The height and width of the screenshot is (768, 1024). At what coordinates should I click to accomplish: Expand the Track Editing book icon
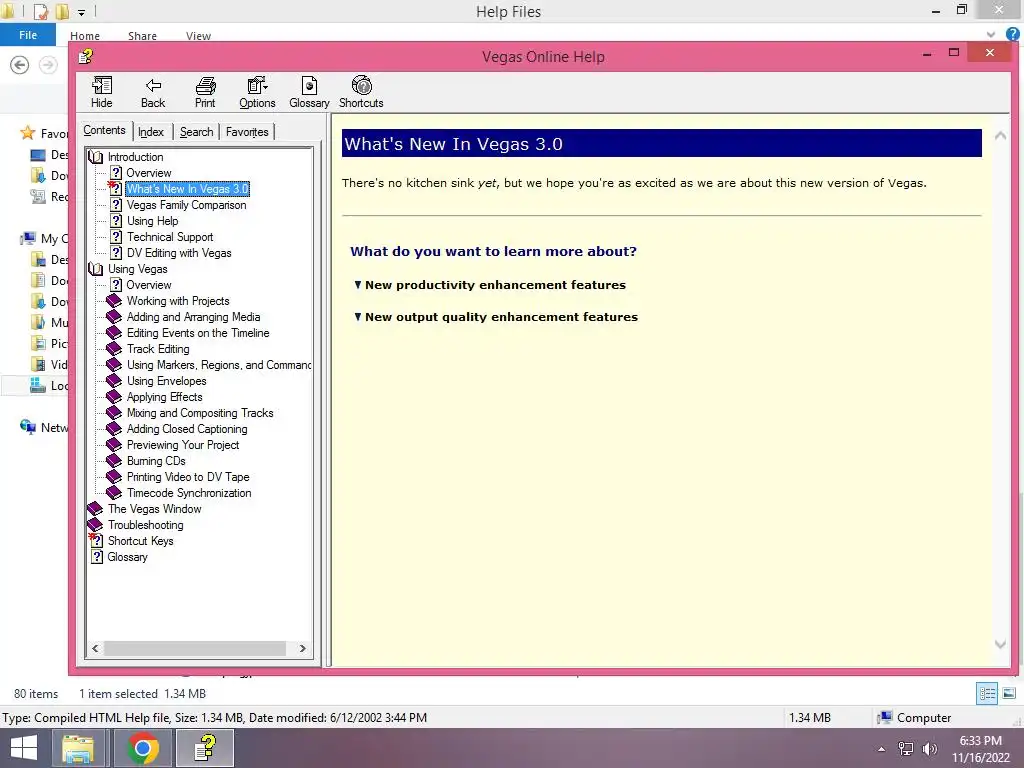[x=114, y=349]
